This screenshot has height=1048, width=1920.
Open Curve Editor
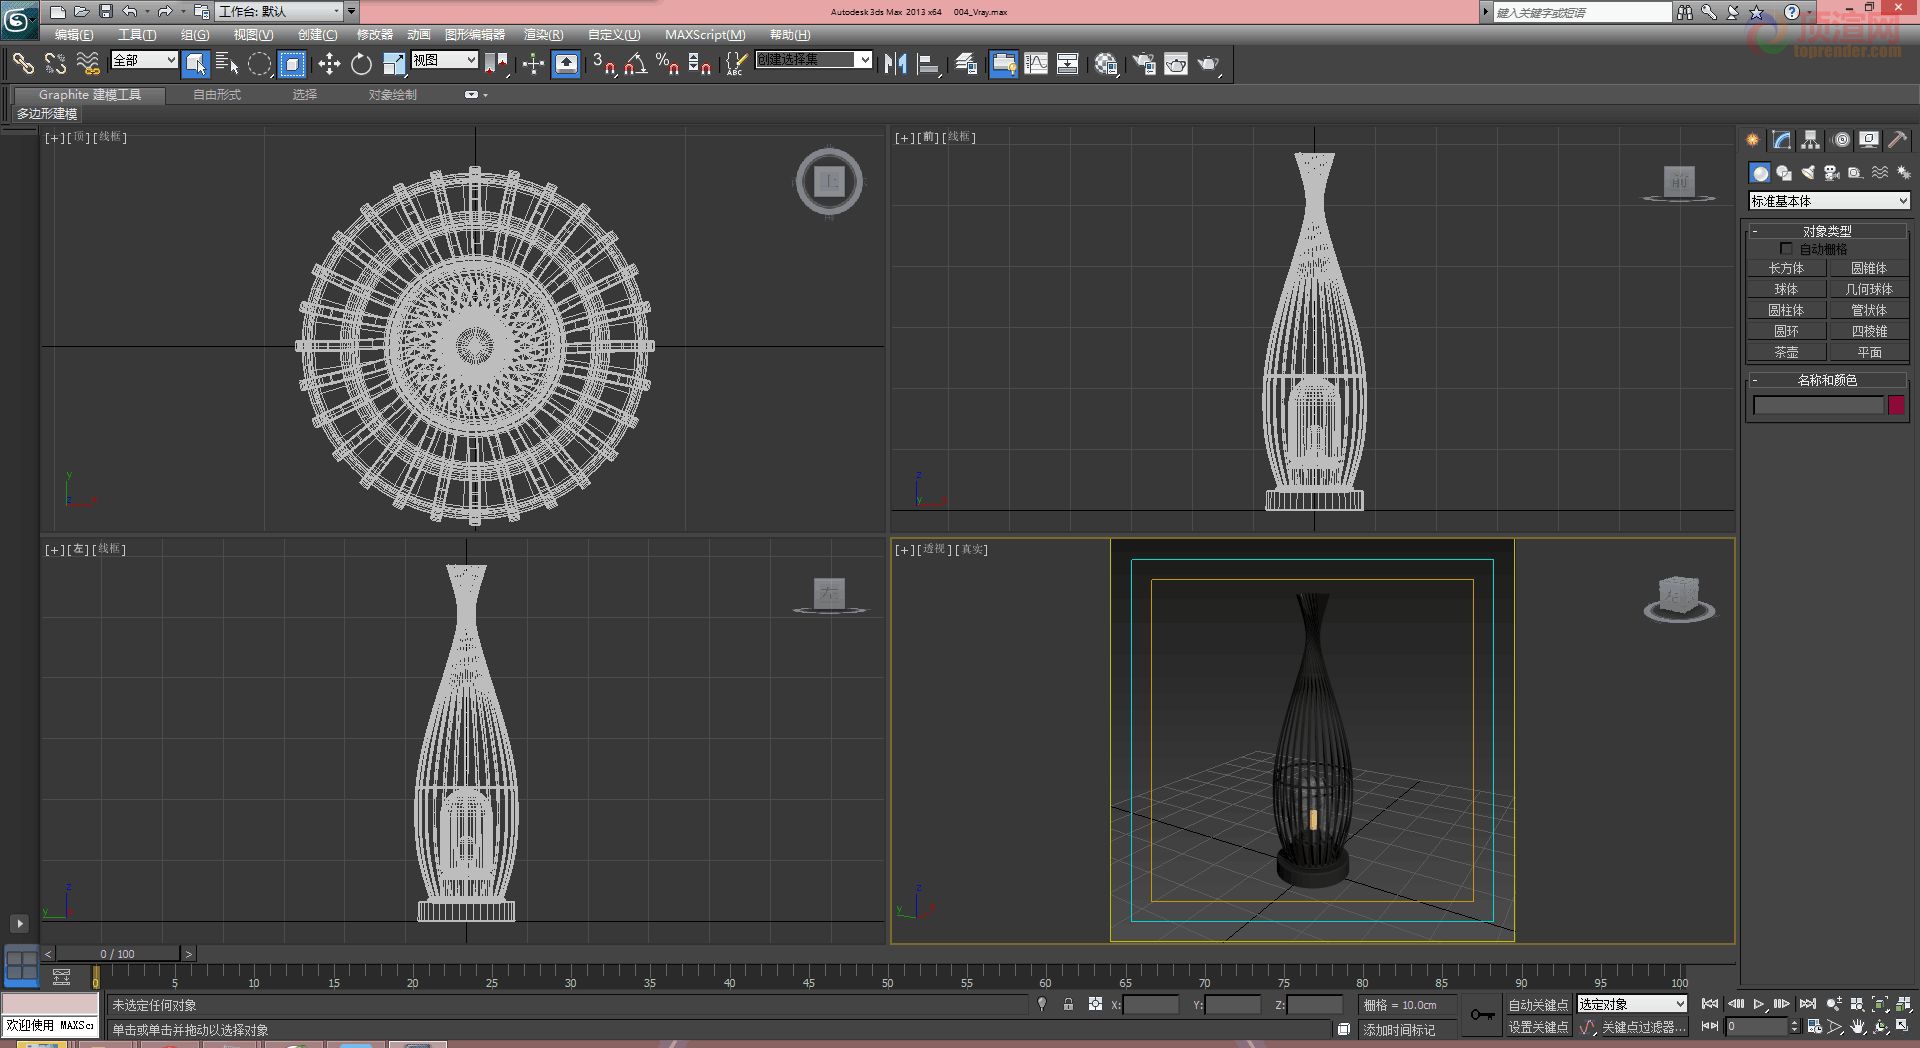coord(1036,64)
